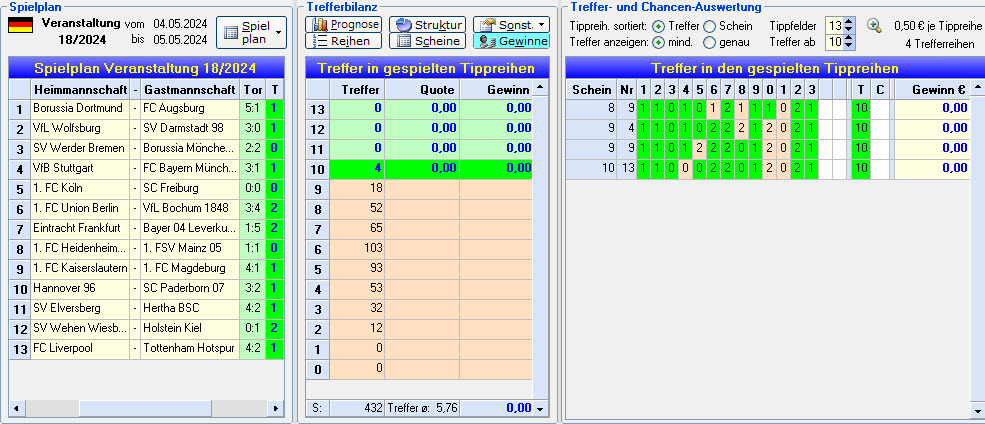Viewport: 985px width, 424px height.
Task: Select the Schein 9 Nr 4 row
Action: point(768,129)
